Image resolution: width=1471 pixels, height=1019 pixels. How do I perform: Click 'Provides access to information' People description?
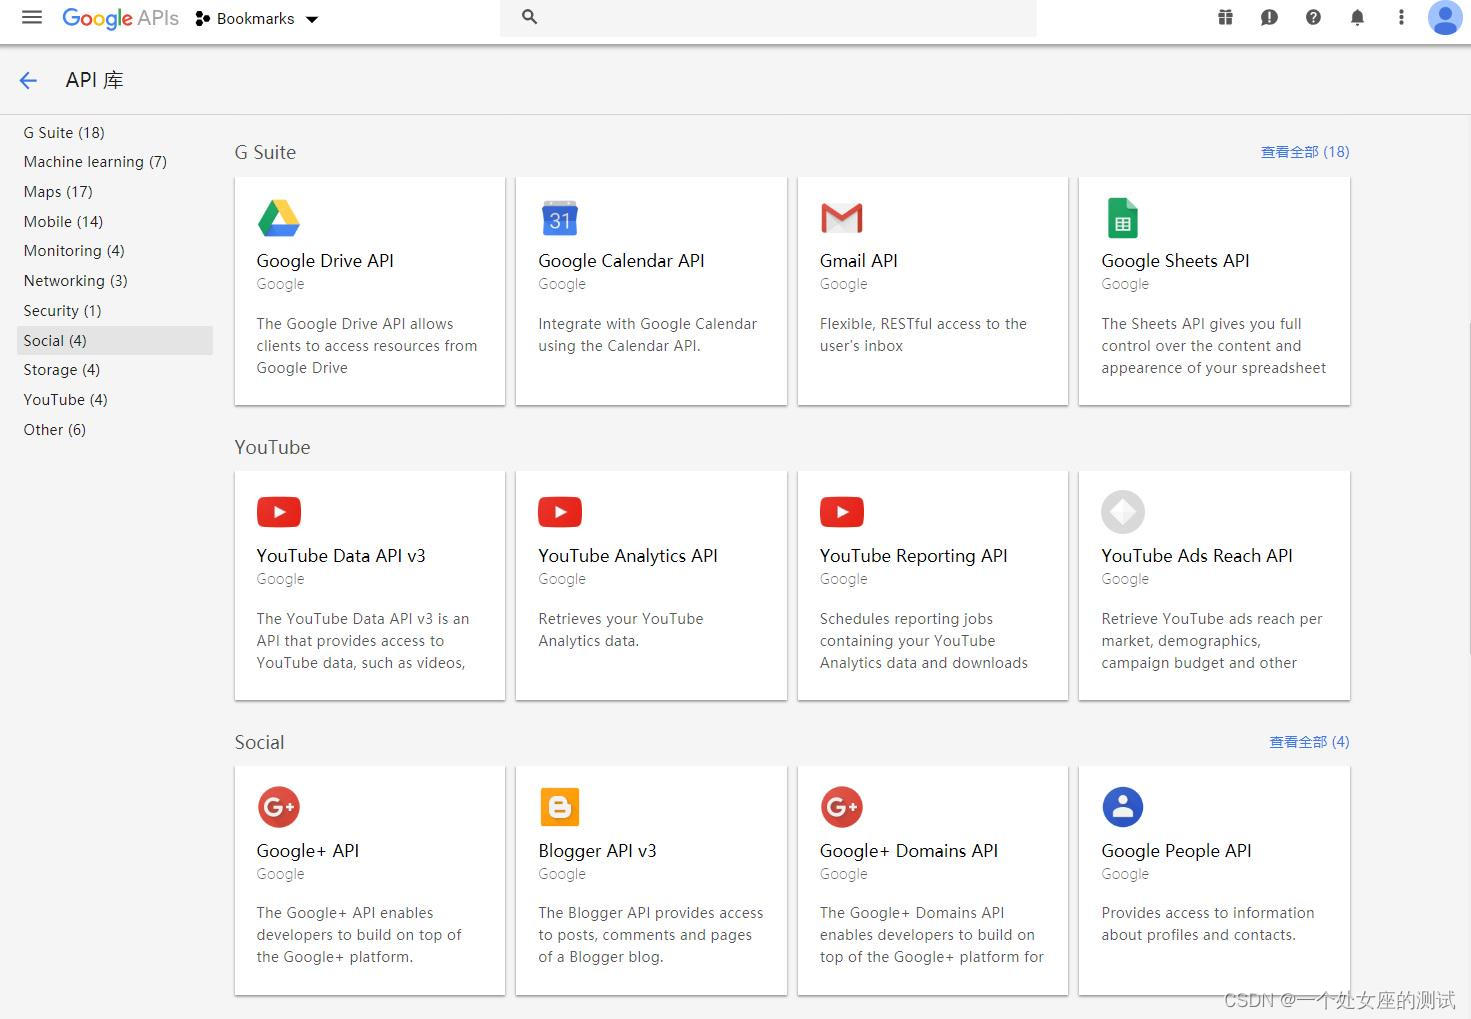[1208, 924]
